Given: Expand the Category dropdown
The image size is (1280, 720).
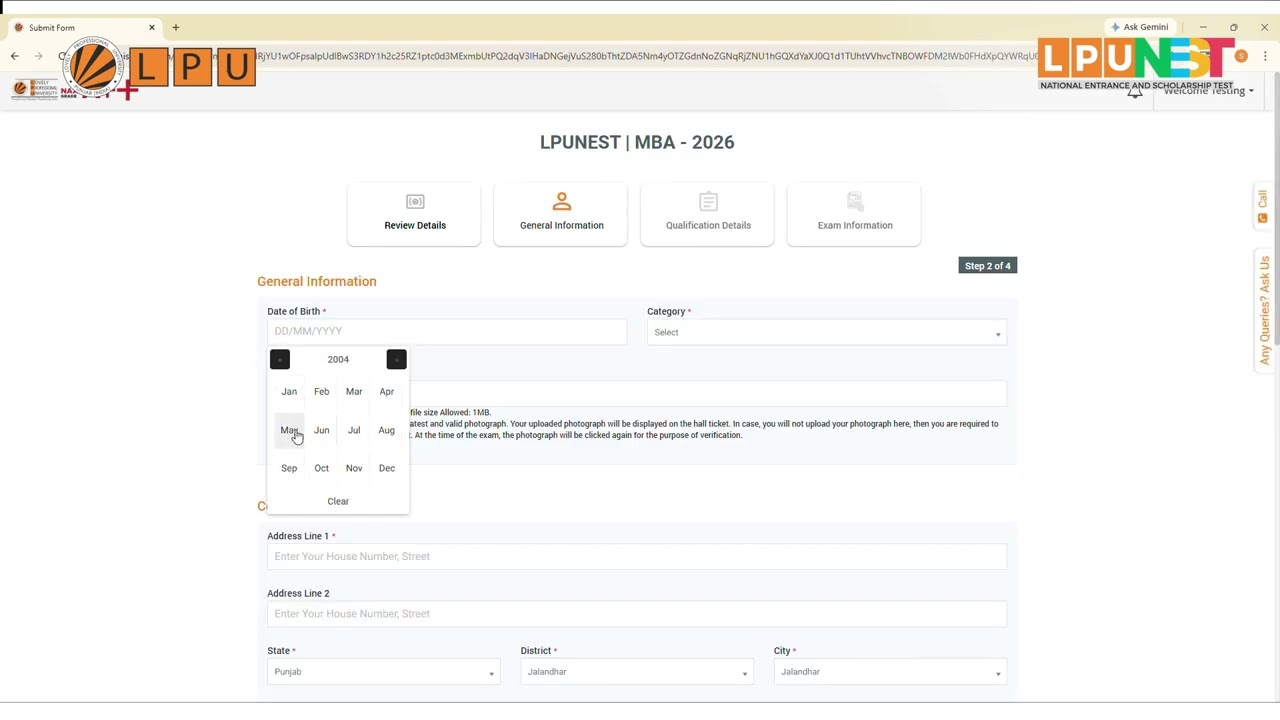Looking at the screenshot, I should point(827,333).
